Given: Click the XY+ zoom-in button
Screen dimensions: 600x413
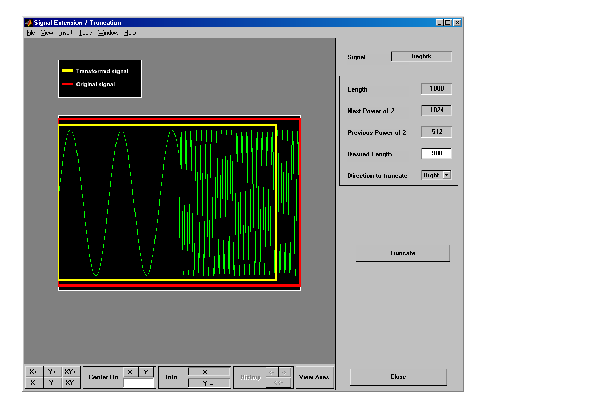Looking at the screenshot, I should tap(70, 372).
